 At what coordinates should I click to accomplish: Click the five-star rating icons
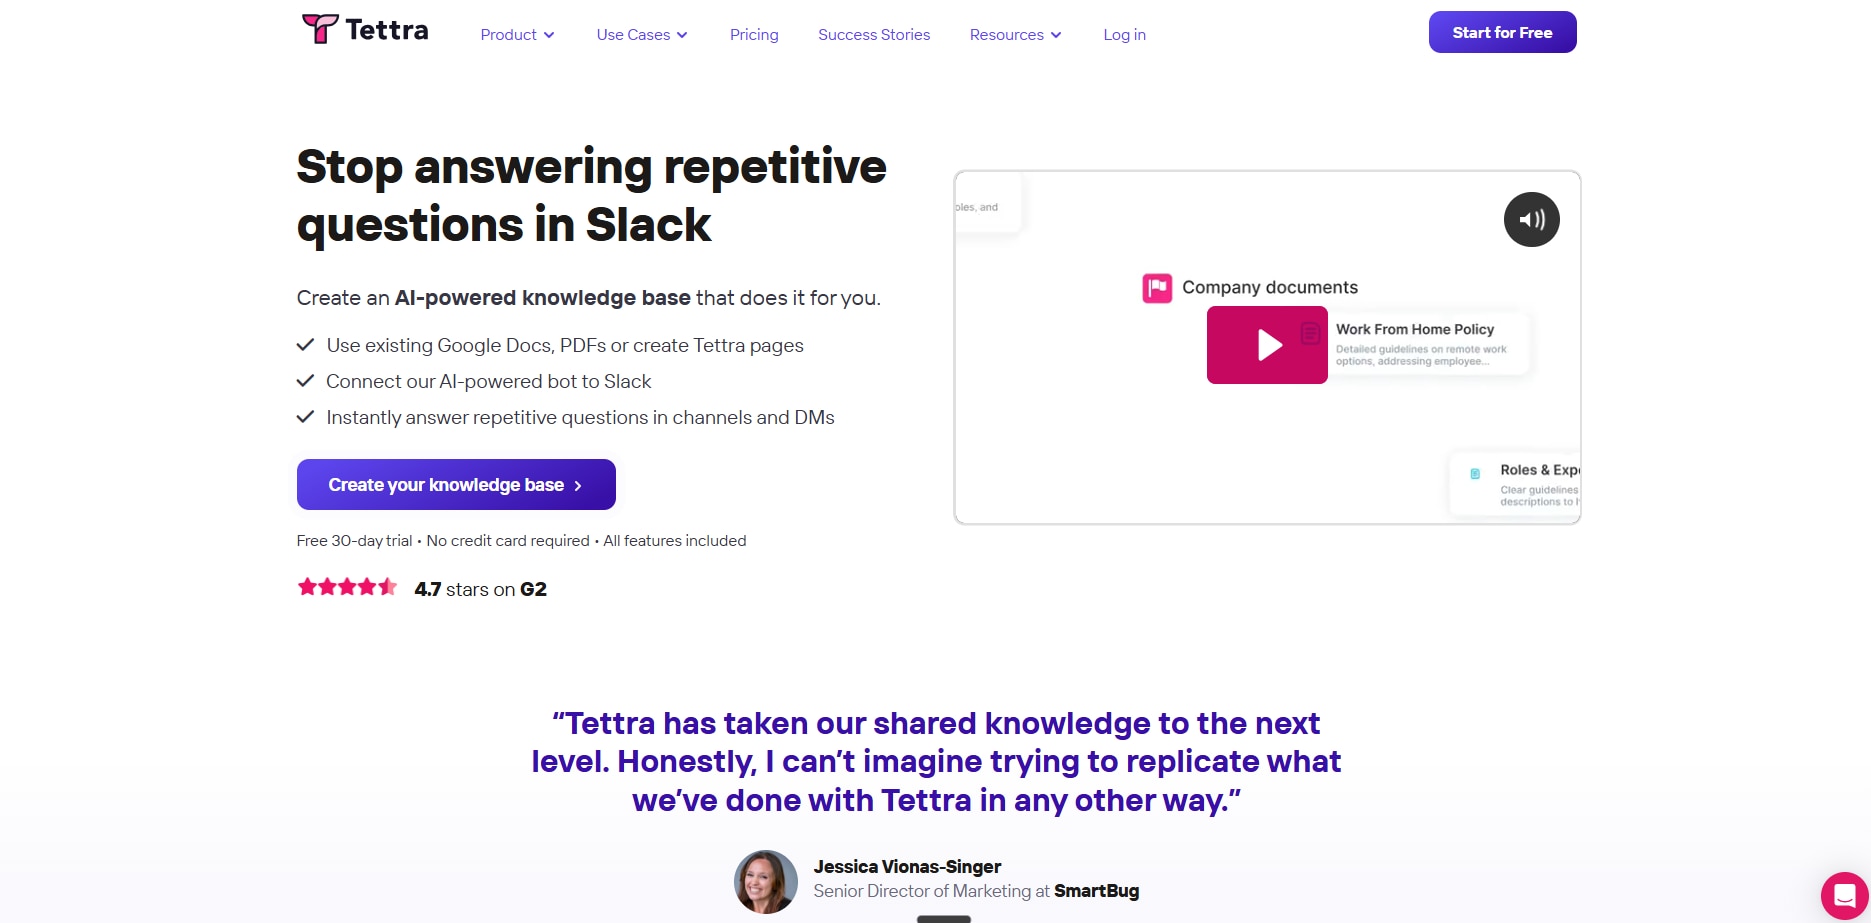pyautogui.click(x=347, y=588)
